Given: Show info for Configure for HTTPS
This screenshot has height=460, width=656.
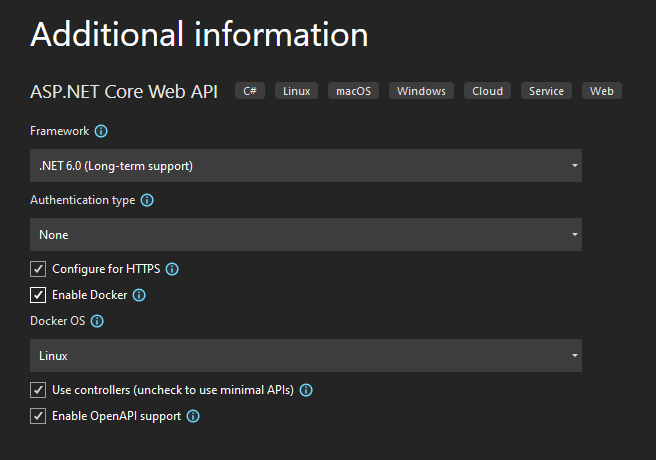Looking at the screenshot, I should click(x=172, y=269).
